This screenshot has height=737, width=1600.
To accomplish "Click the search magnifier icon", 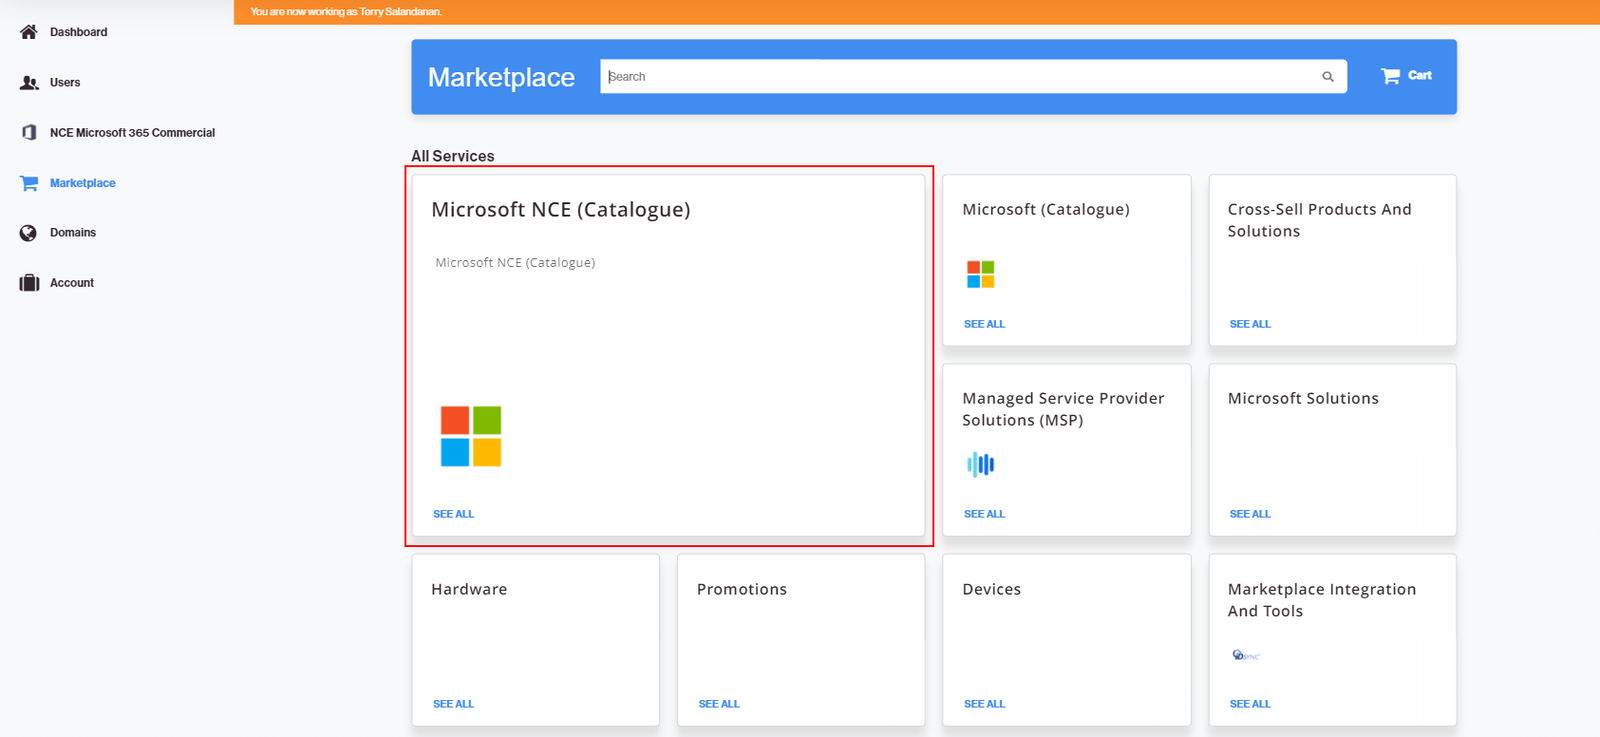I will (1327, 77).
